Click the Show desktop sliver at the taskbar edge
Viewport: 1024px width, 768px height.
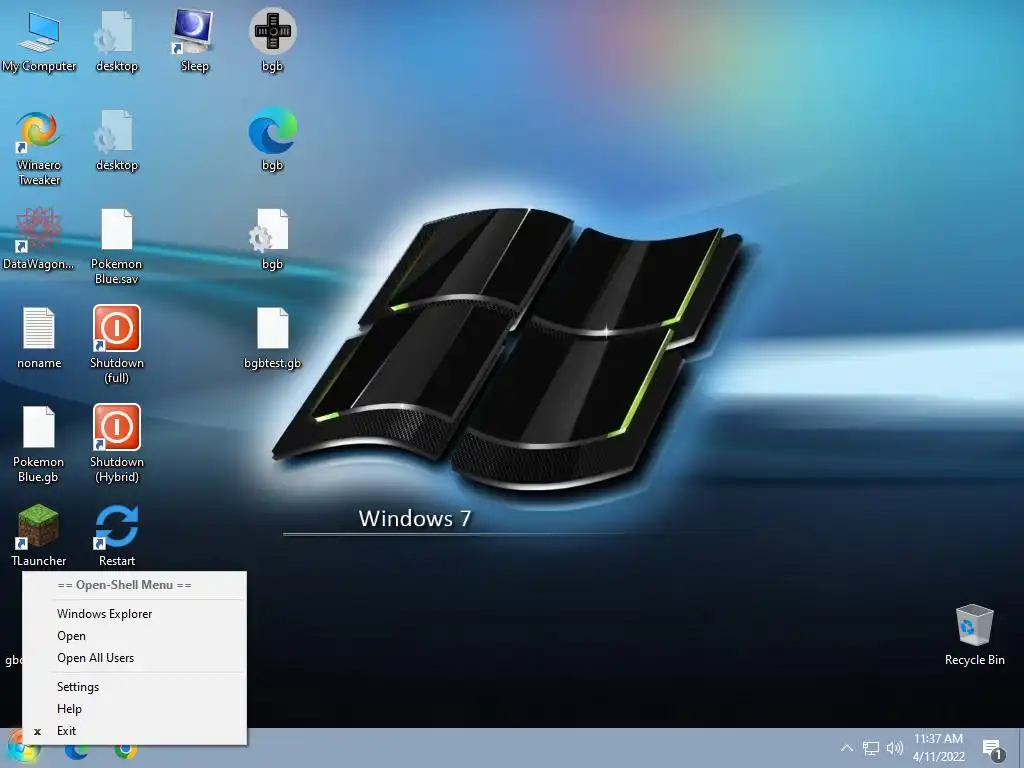coord(1021,748)
